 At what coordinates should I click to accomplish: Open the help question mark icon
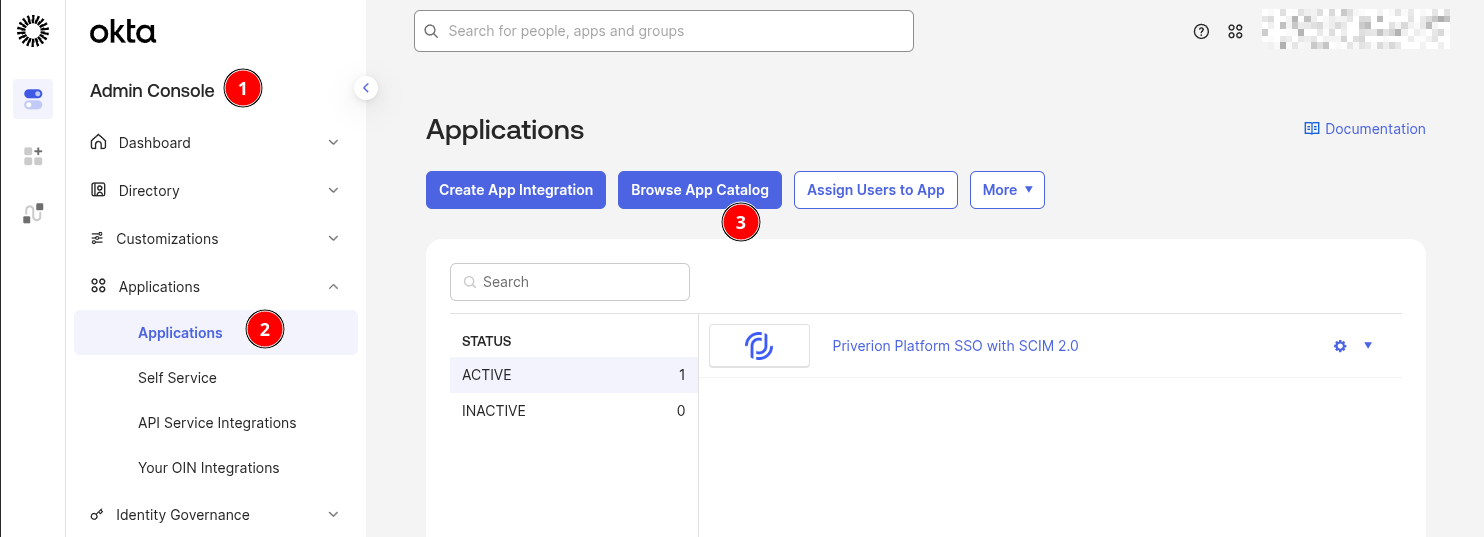[1201, 32]
